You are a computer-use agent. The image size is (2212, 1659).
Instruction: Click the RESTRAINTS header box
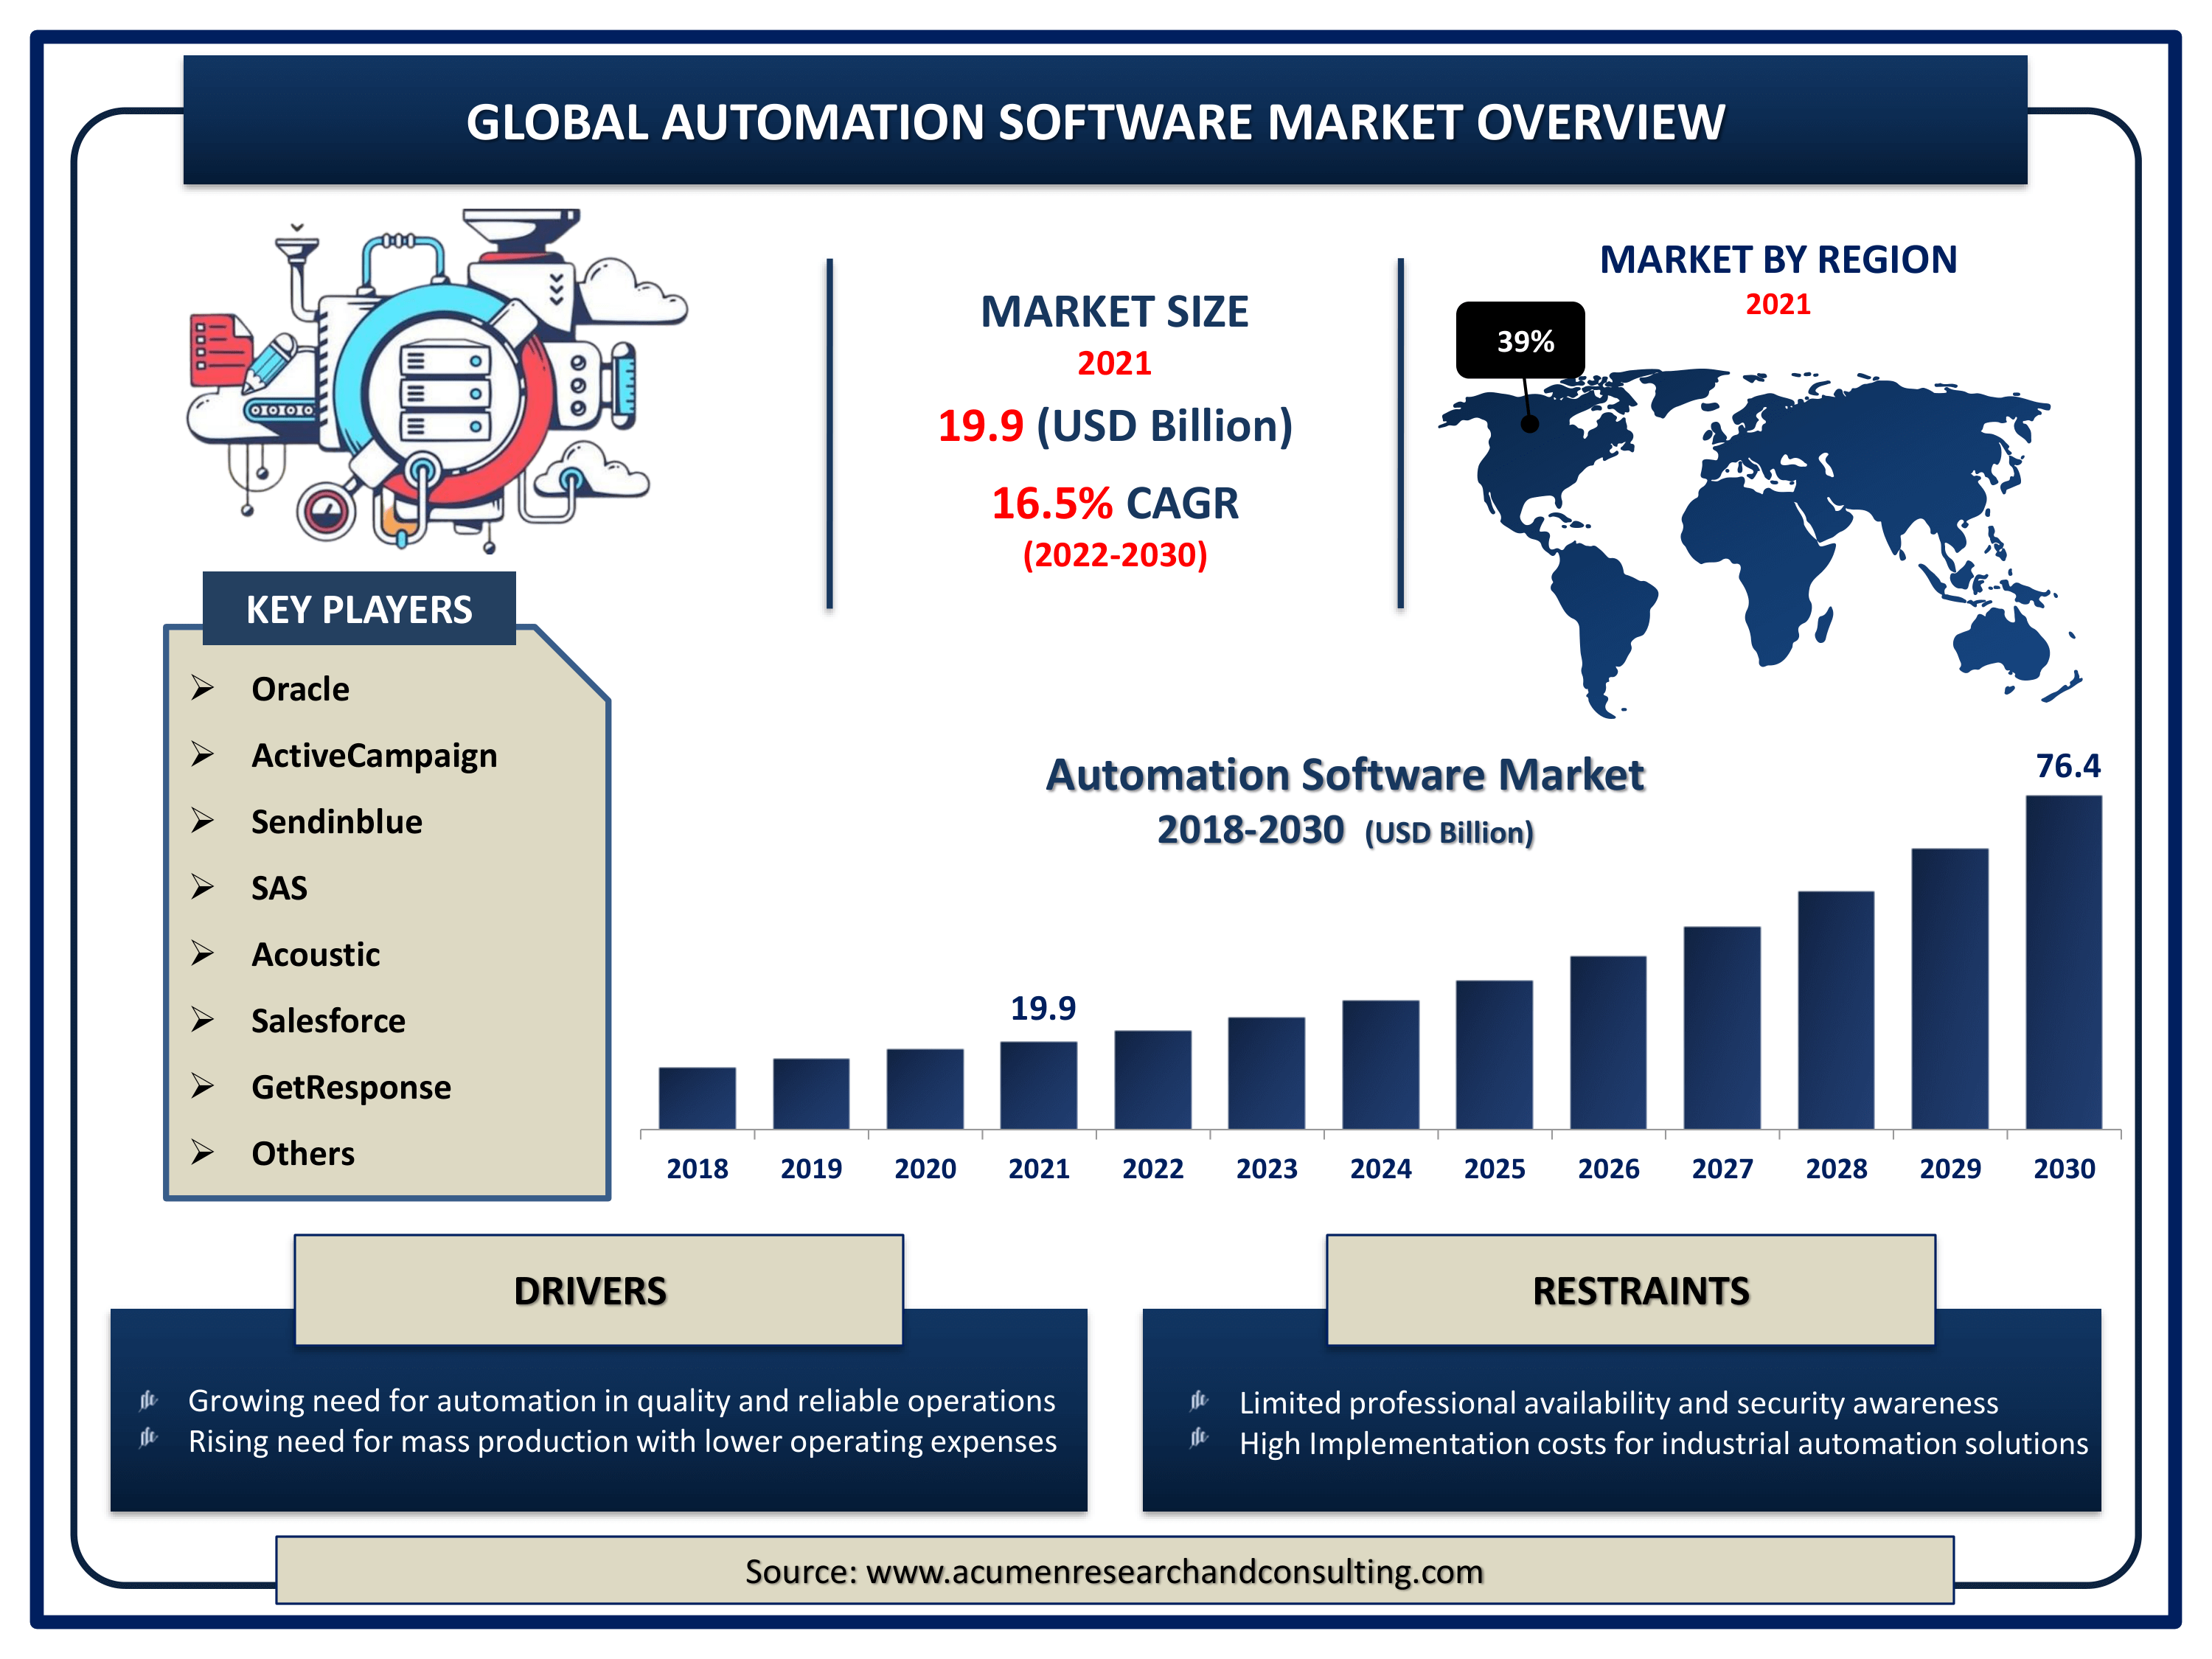coord(1631,1290)
